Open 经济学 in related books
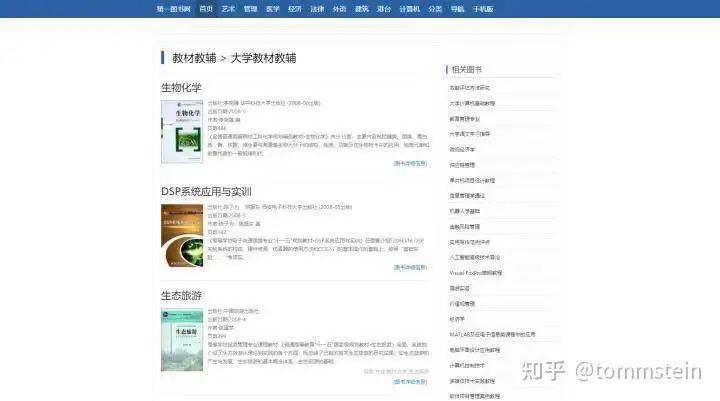The width and height of the screenshot is (720, 401). tap(457, 319)
